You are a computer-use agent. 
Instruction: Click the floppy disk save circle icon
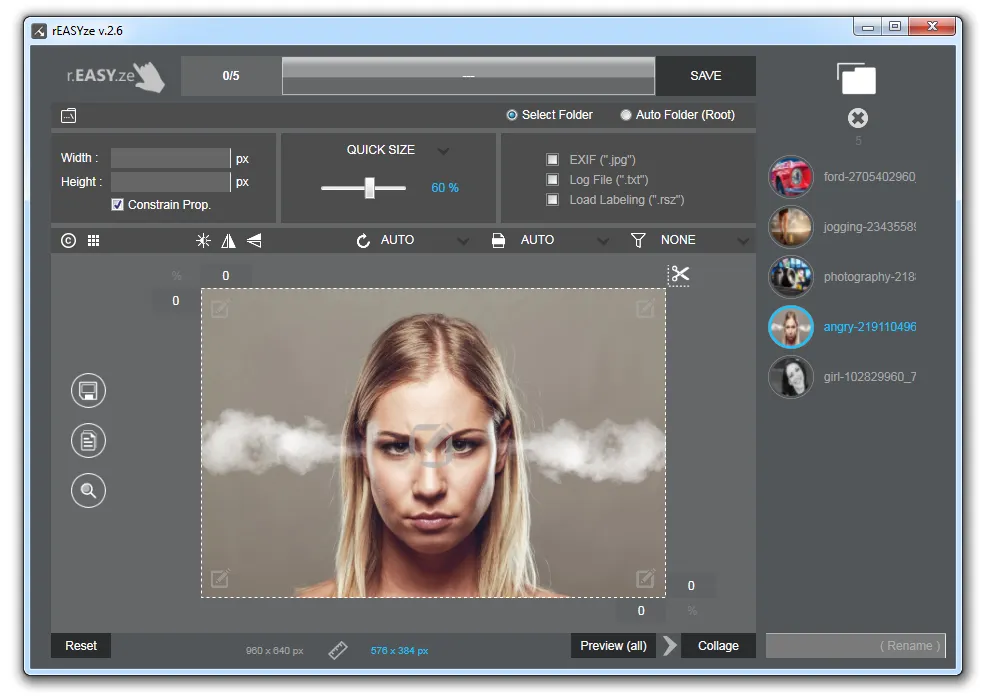coord(88,391)
